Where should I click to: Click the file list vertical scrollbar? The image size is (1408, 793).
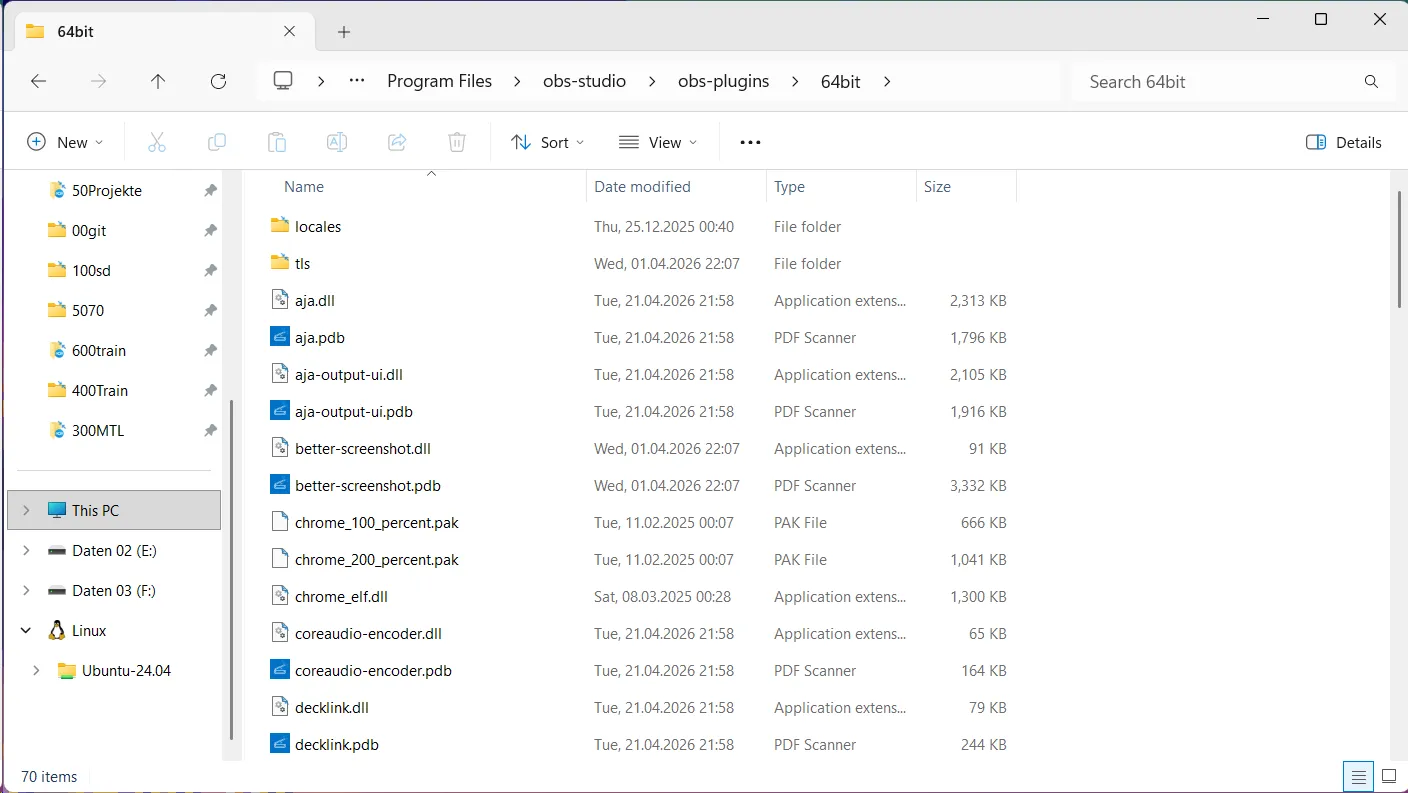(1398, 250)
